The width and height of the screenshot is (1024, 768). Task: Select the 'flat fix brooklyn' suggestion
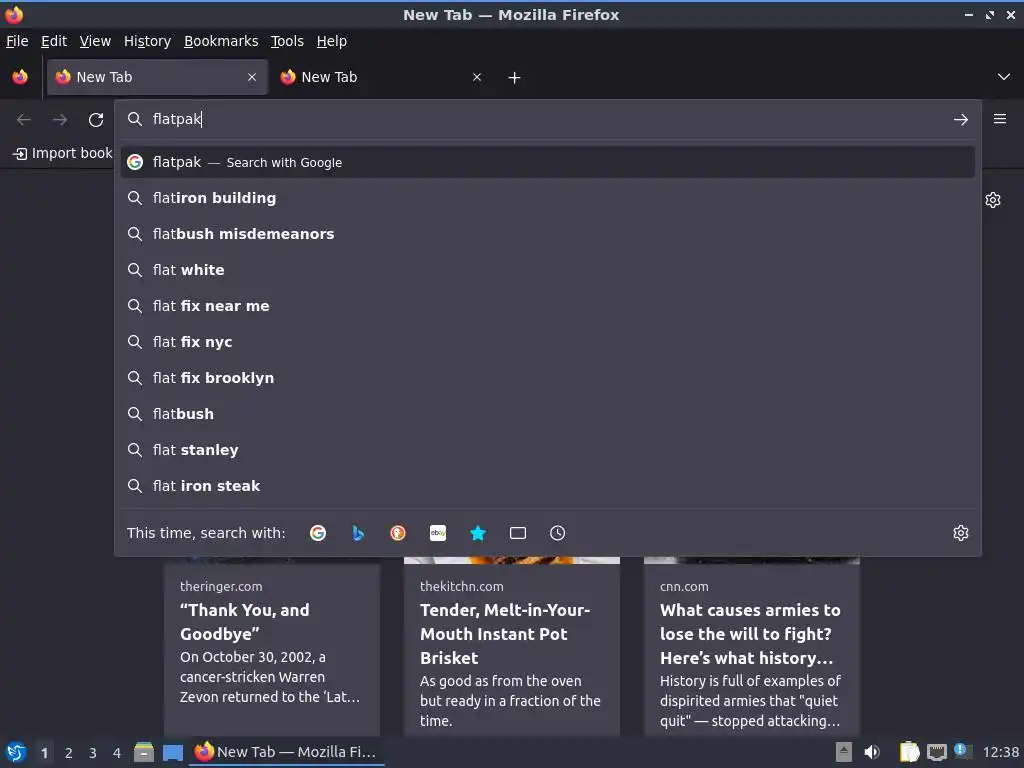click(x=547, y=377)
